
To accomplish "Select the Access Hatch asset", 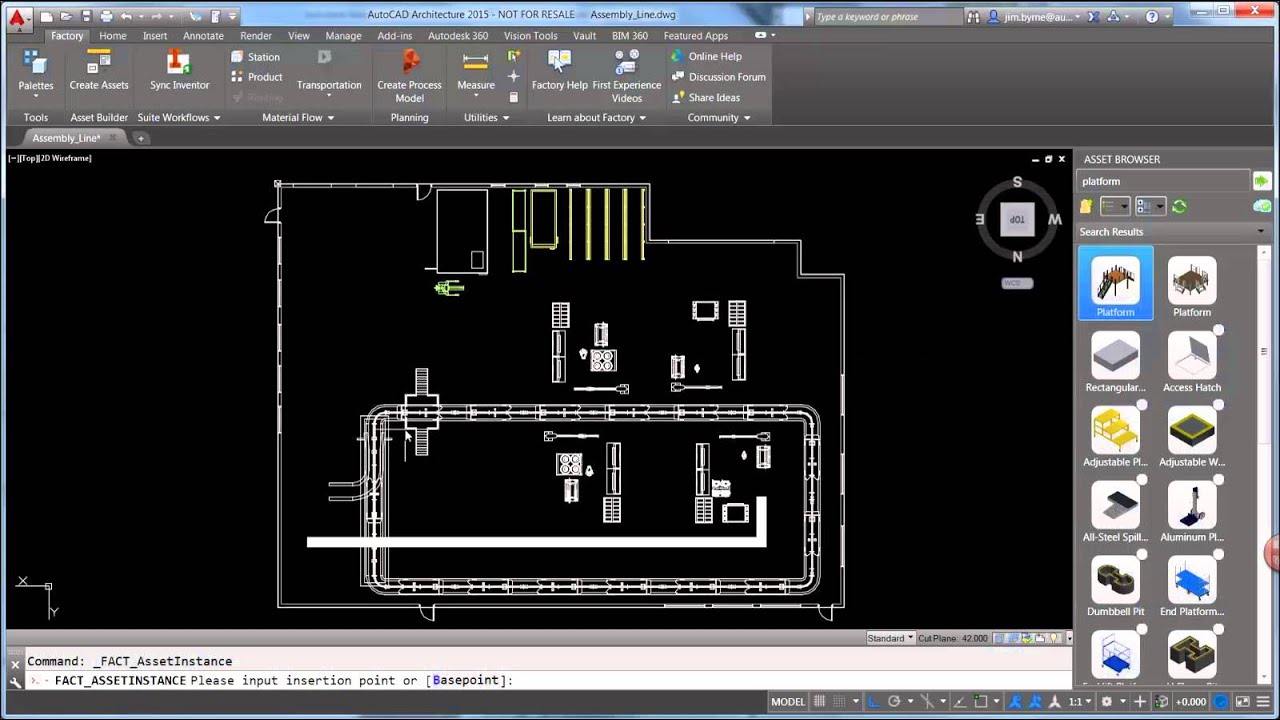I will [x=1192, y=360].
